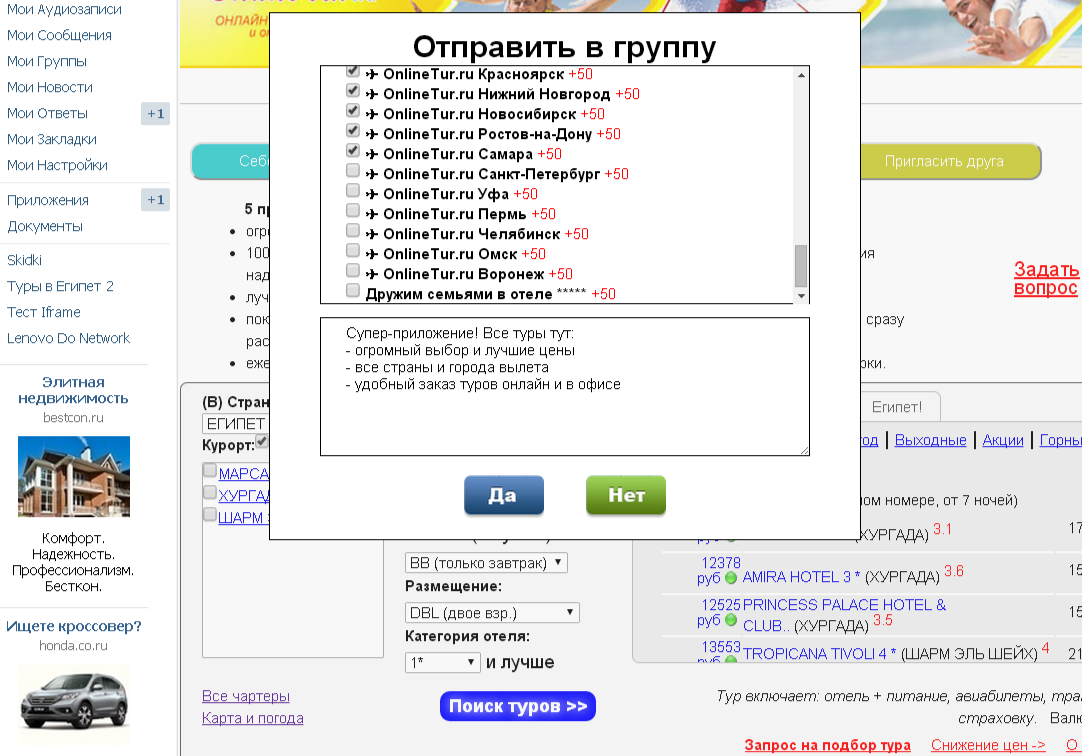This screenshot has width=1082, height=756.
Task: Open Мои Группы in sidebar
Action: [47, 61]
